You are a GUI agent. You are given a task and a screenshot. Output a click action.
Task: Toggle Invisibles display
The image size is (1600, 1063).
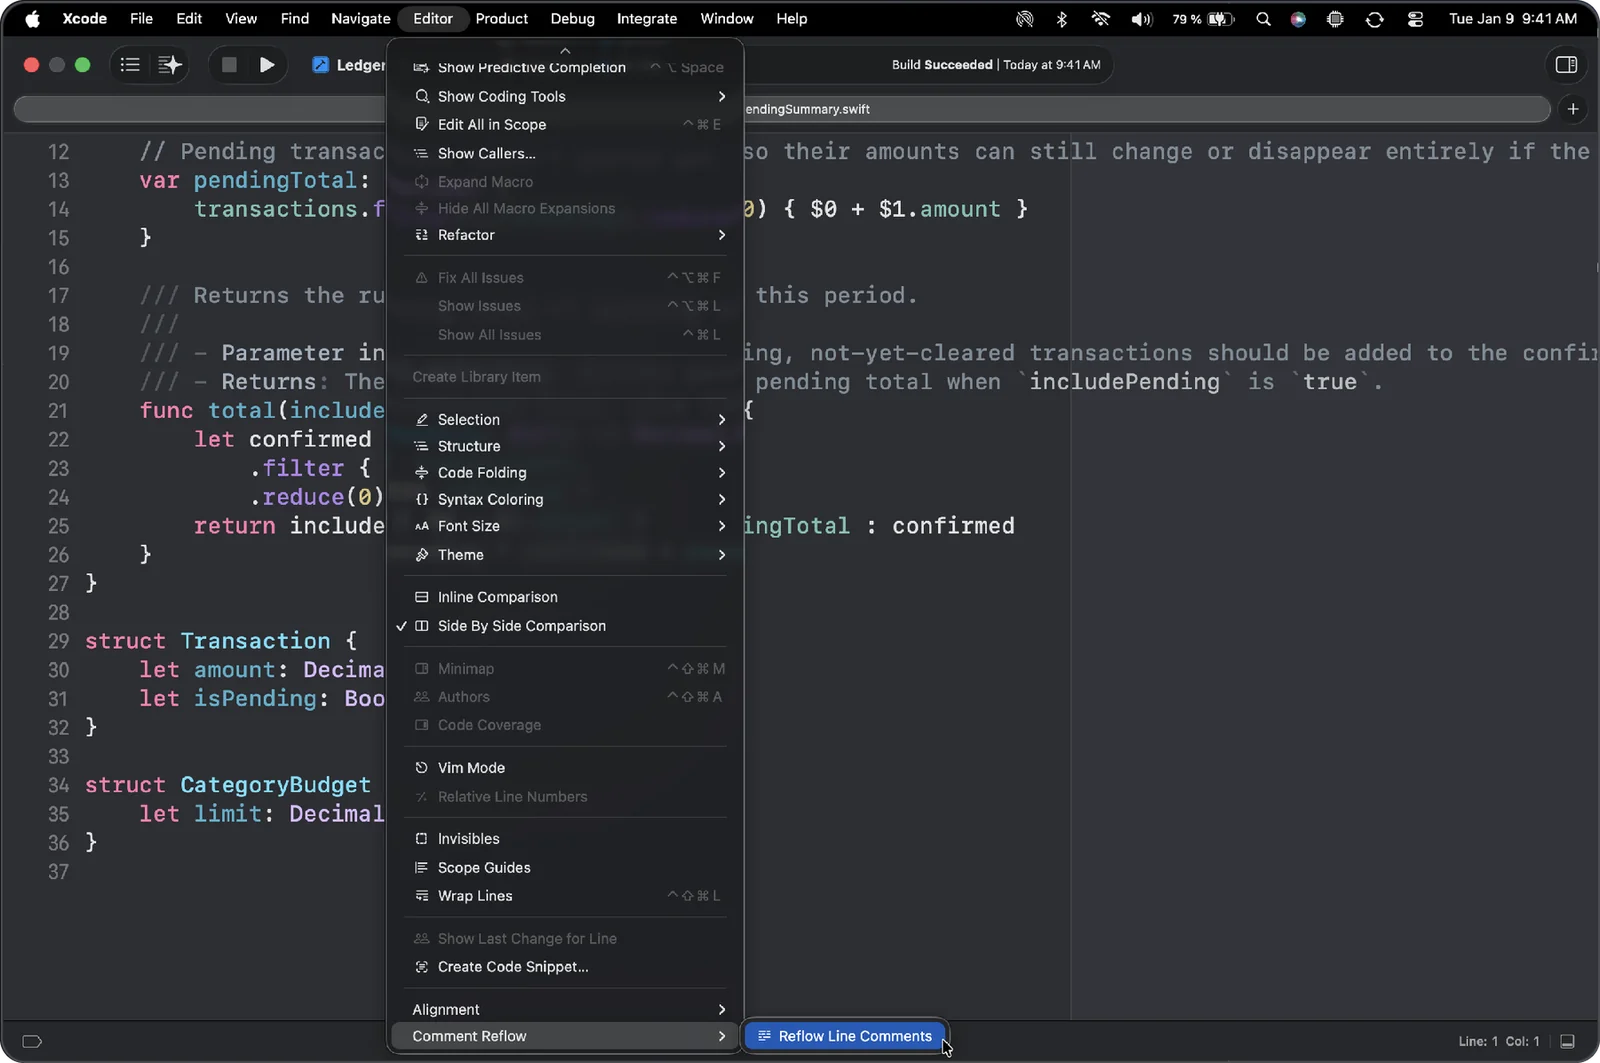coord(565,839)
